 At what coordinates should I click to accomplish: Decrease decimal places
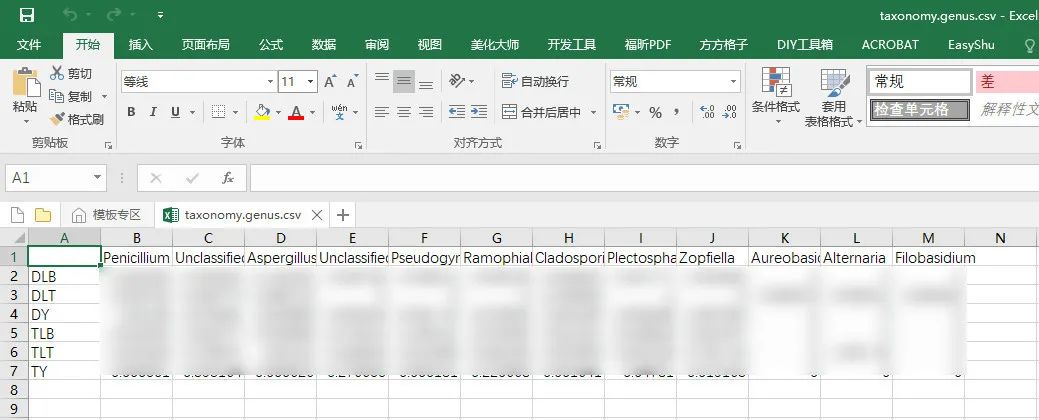730,112
